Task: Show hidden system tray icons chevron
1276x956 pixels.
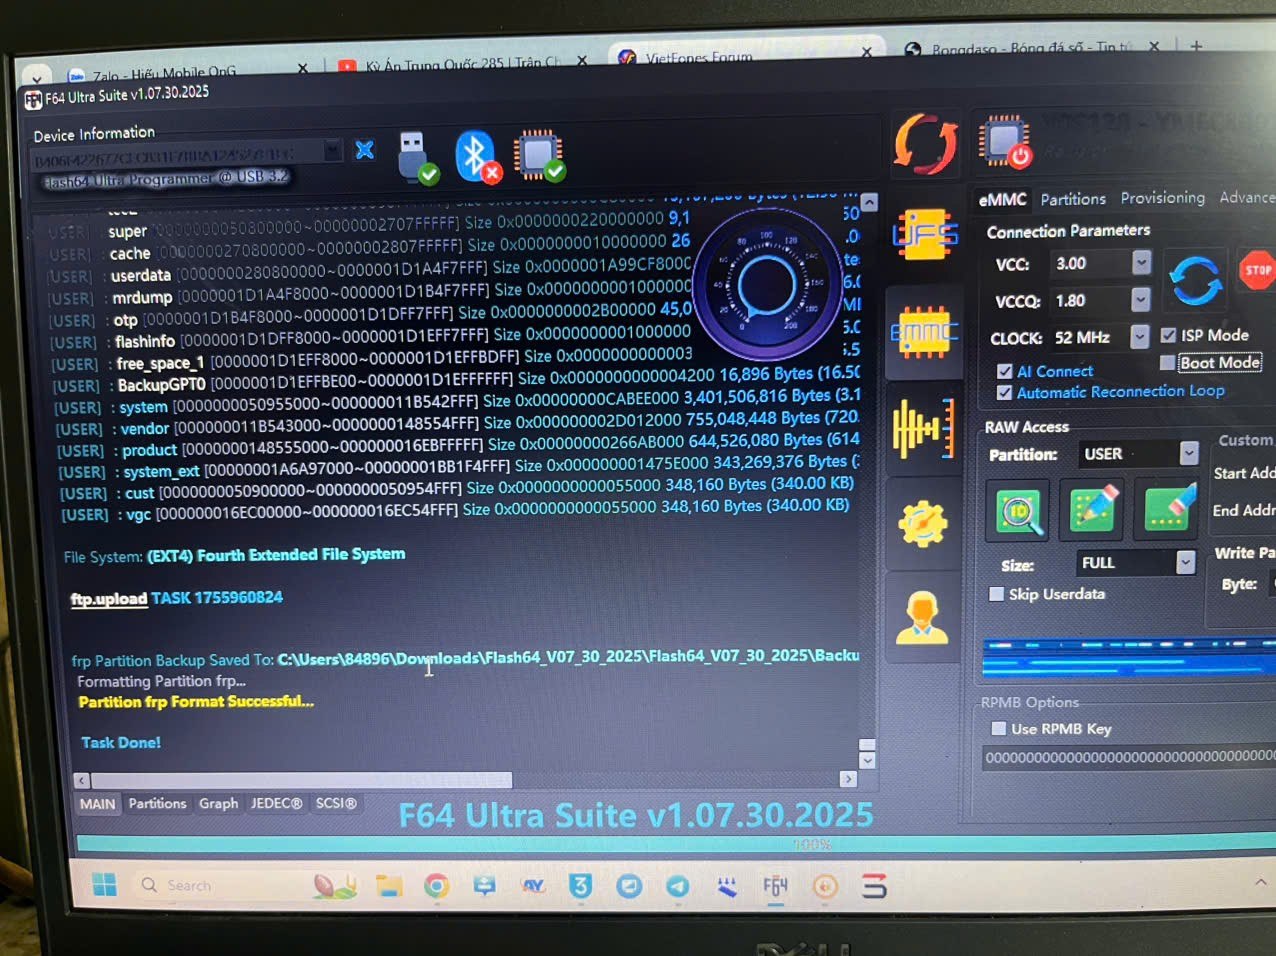Action: [1260, 883]
